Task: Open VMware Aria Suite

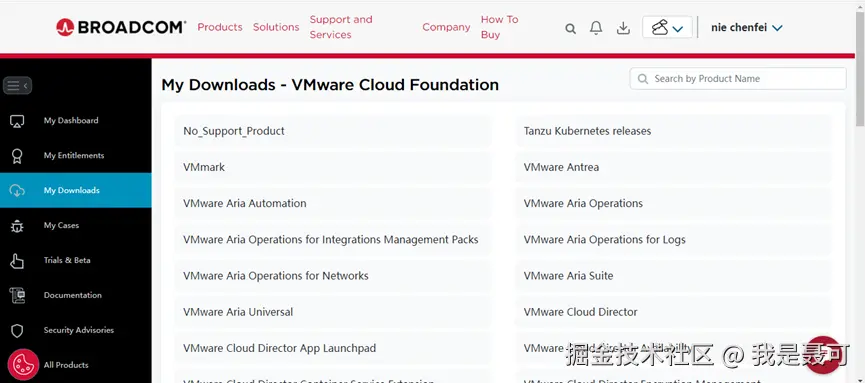Action: [673, 276]
